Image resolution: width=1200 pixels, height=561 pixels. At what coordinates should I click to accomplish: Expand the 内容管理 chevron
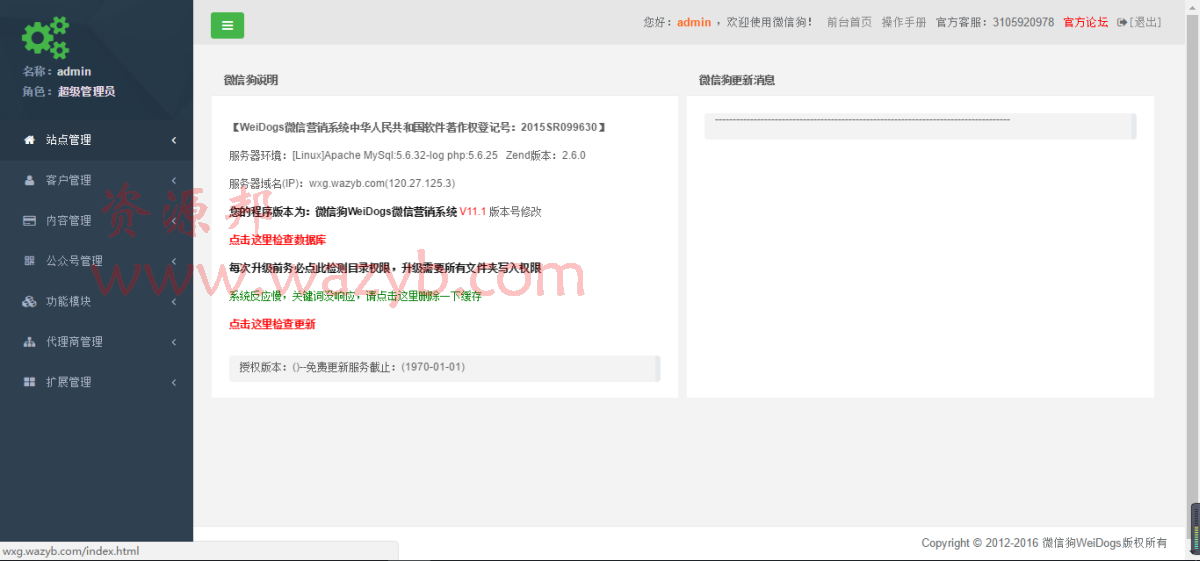[174, 221]
